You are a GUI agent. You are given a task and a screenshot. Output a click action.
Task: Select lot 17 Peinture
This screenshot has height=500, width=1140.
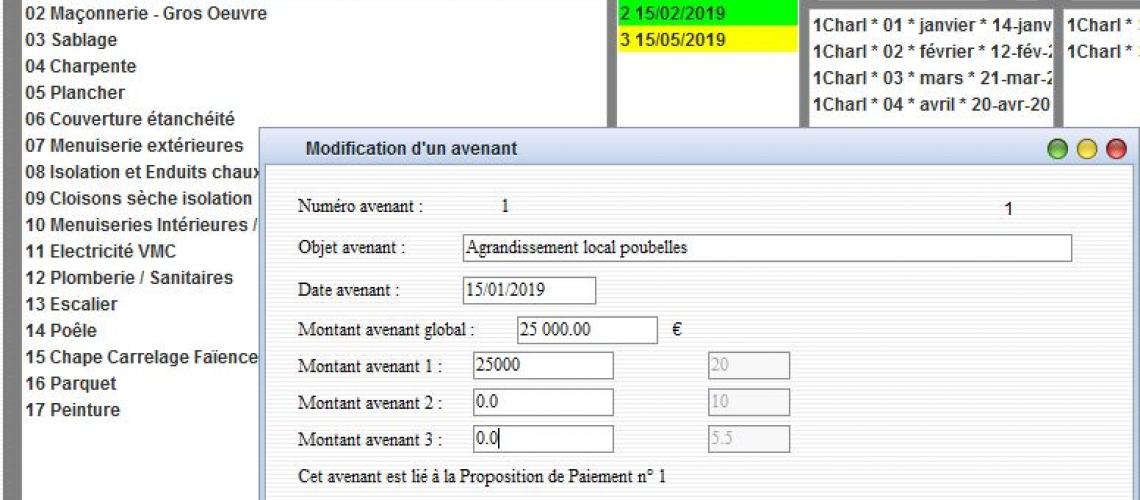73,410
